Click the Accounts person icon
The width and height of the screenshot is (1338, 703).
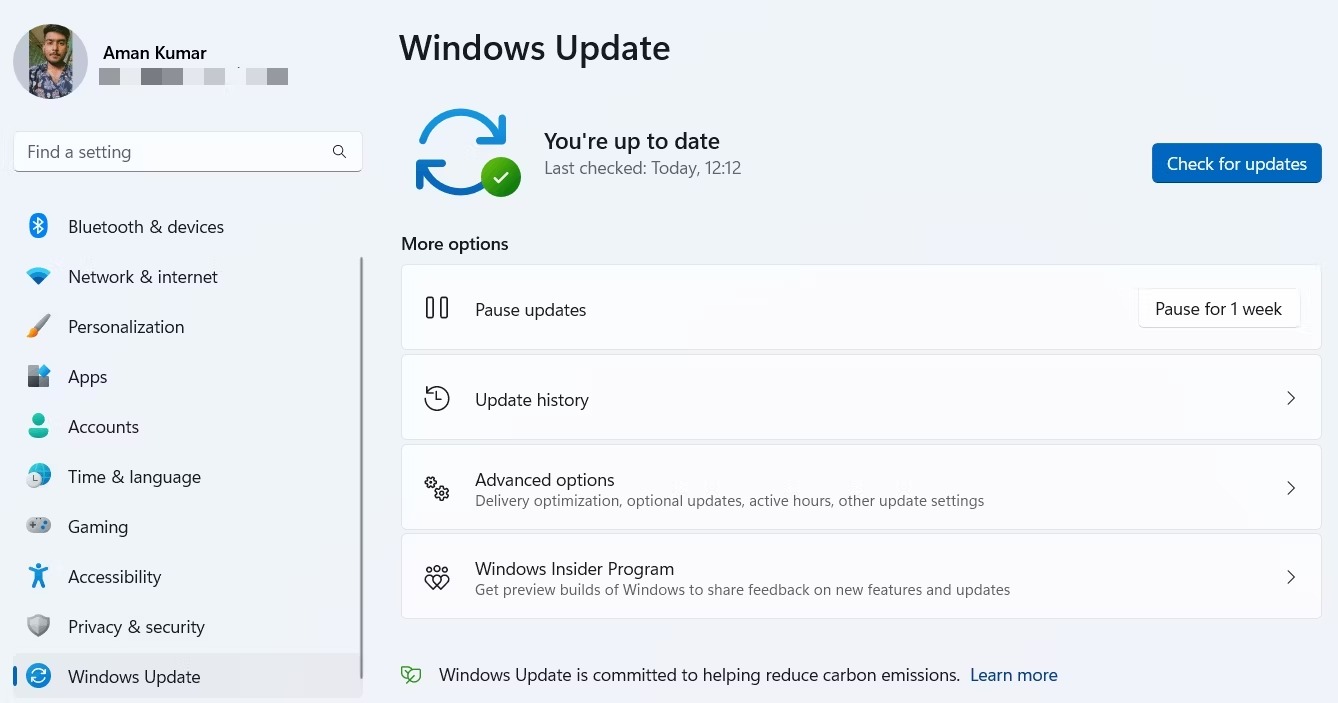coord(38,426)
